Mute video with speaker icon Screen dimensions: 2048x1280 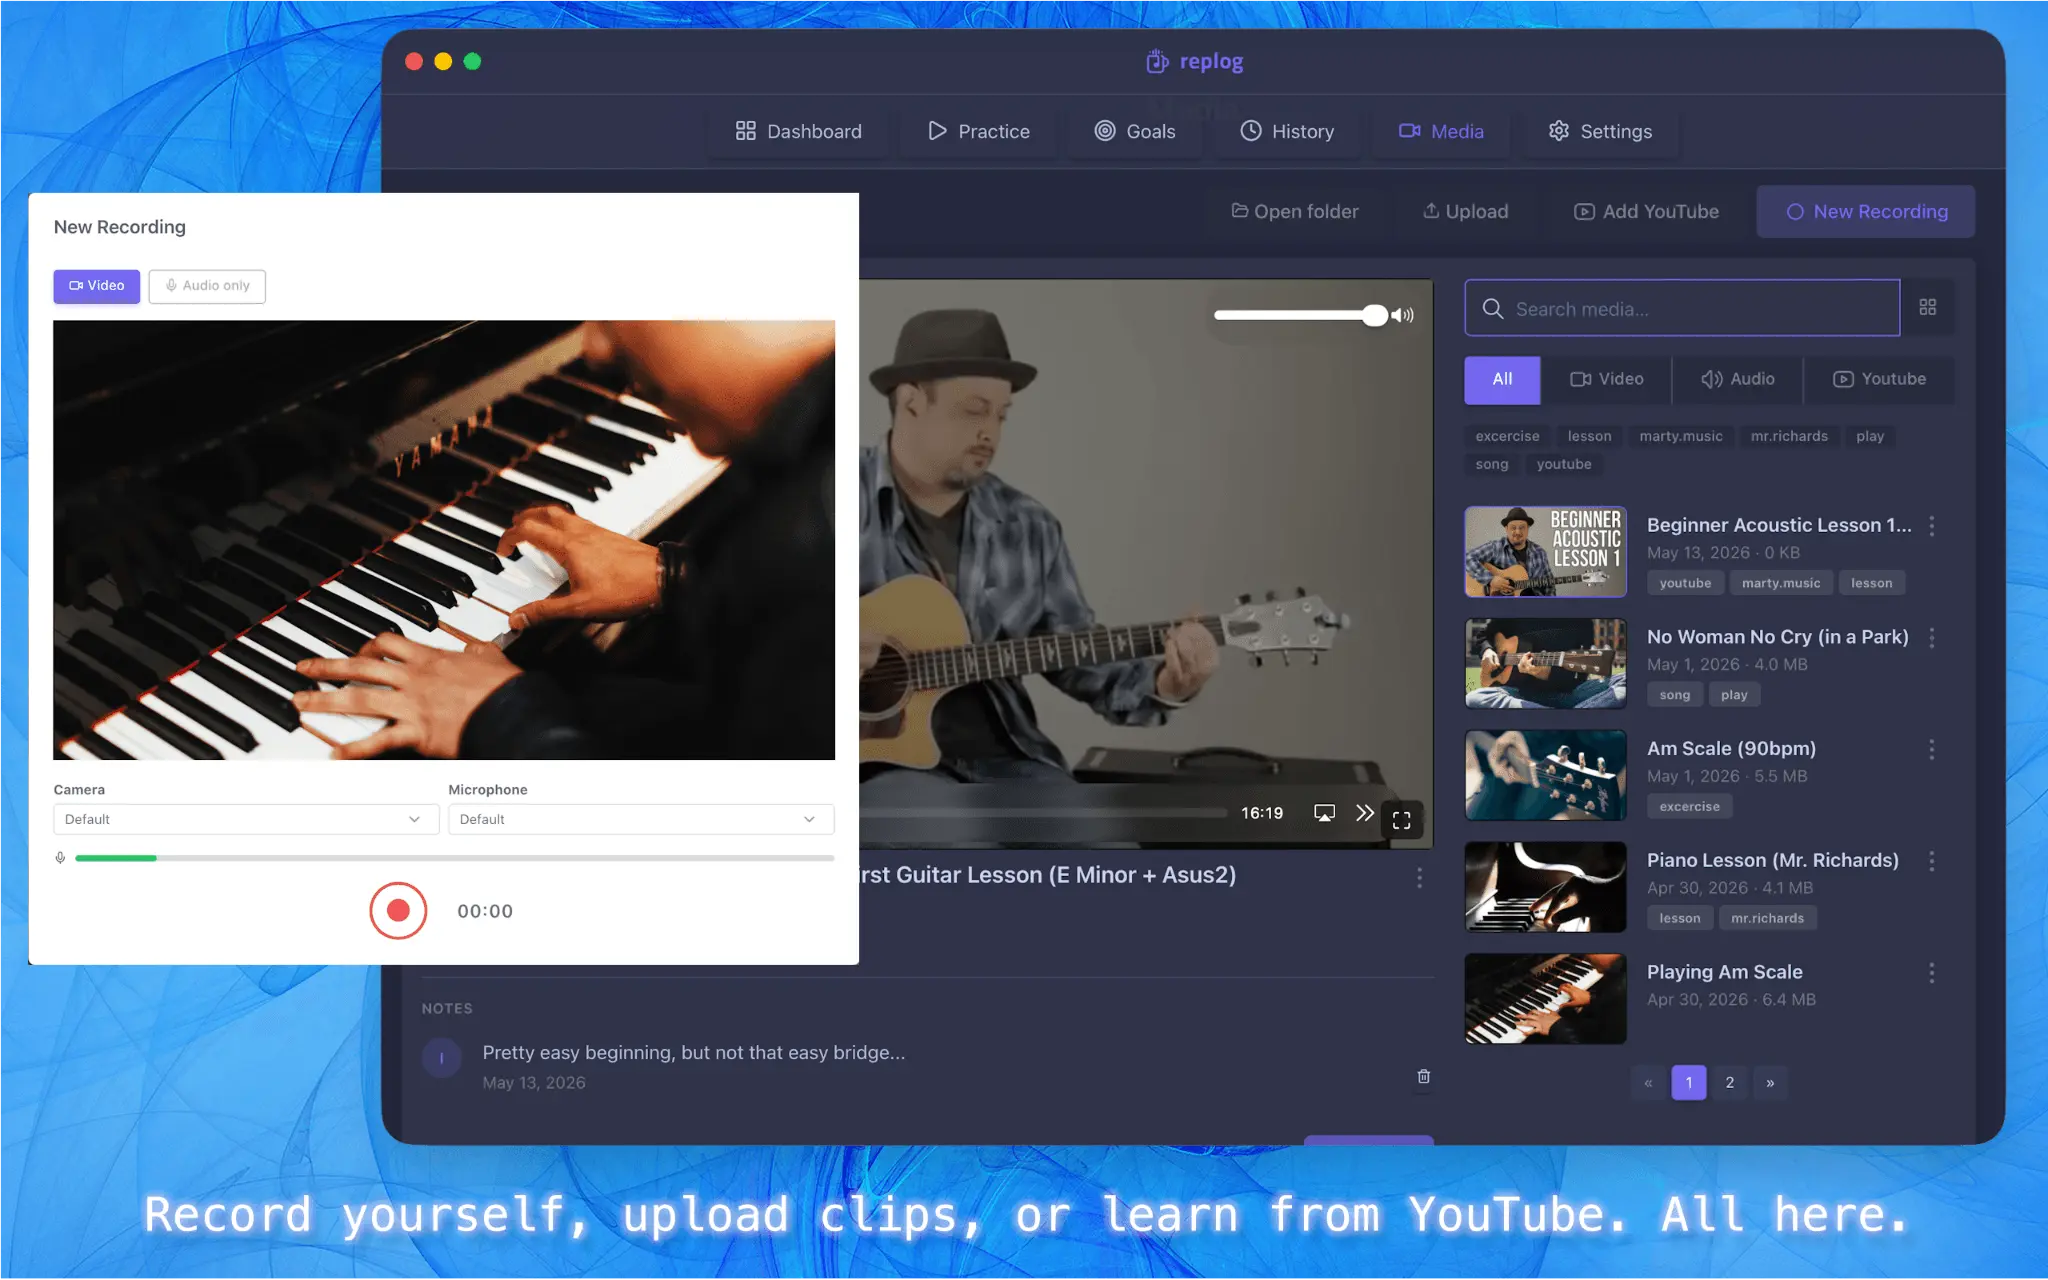[1403, 315]
